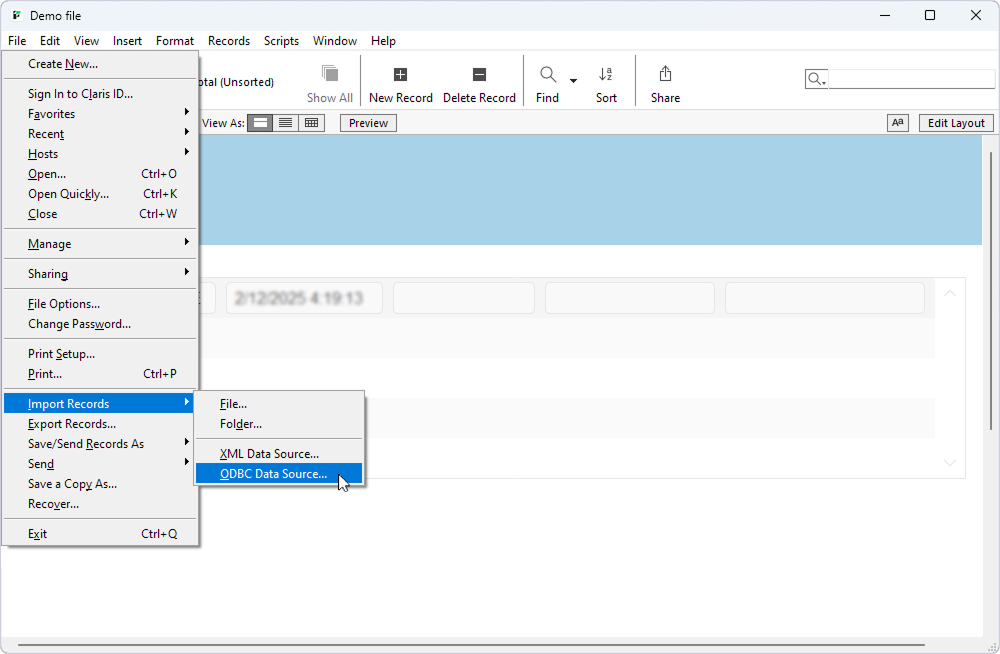Click the down chevron in the portal
The width and height of the screenshot is (1000, 654).
coord(950,463)
